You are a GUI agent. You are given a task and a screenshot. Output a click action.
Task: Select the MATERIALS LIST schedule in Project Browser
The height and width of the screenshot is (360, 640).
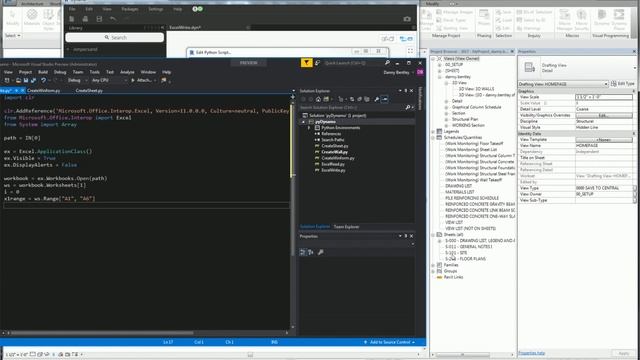[459, 192]
